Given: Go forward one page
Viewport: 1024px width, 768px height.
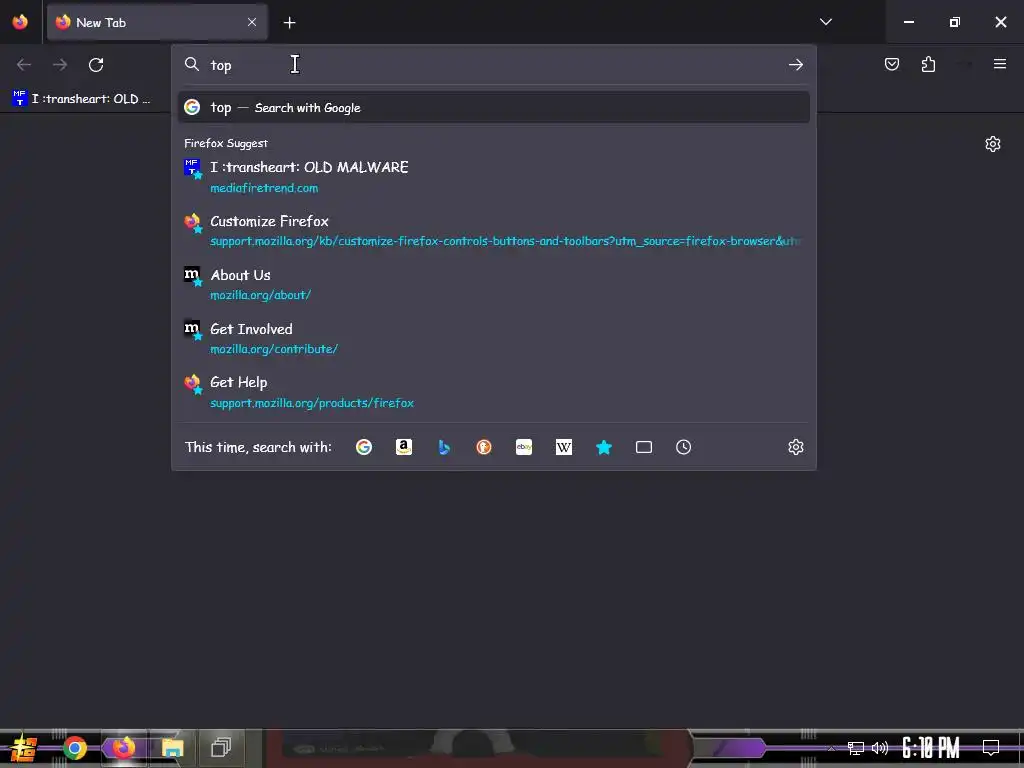Looking at the screenshot, I should [x=60, y=65].
